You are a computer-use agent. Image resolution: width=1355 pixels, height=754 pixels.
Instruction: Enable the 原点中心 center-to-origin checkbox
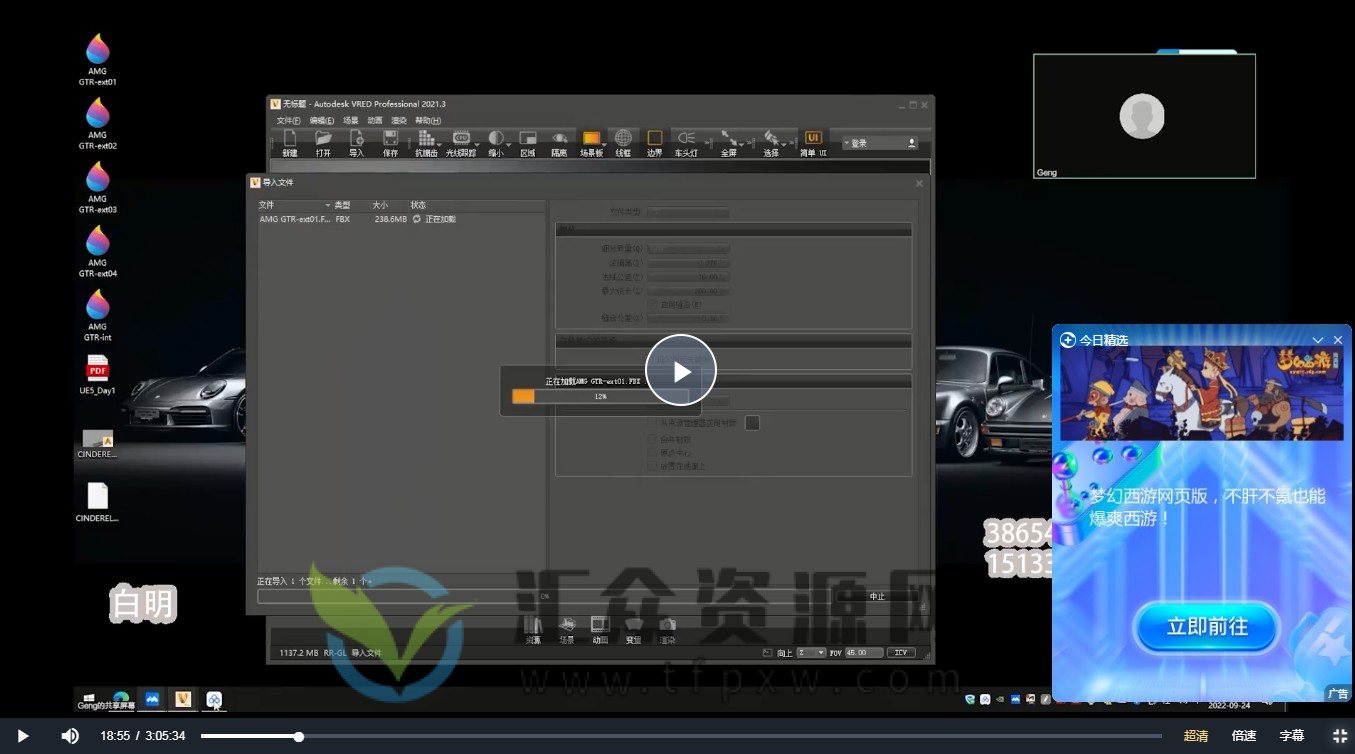tap(652, 452)
